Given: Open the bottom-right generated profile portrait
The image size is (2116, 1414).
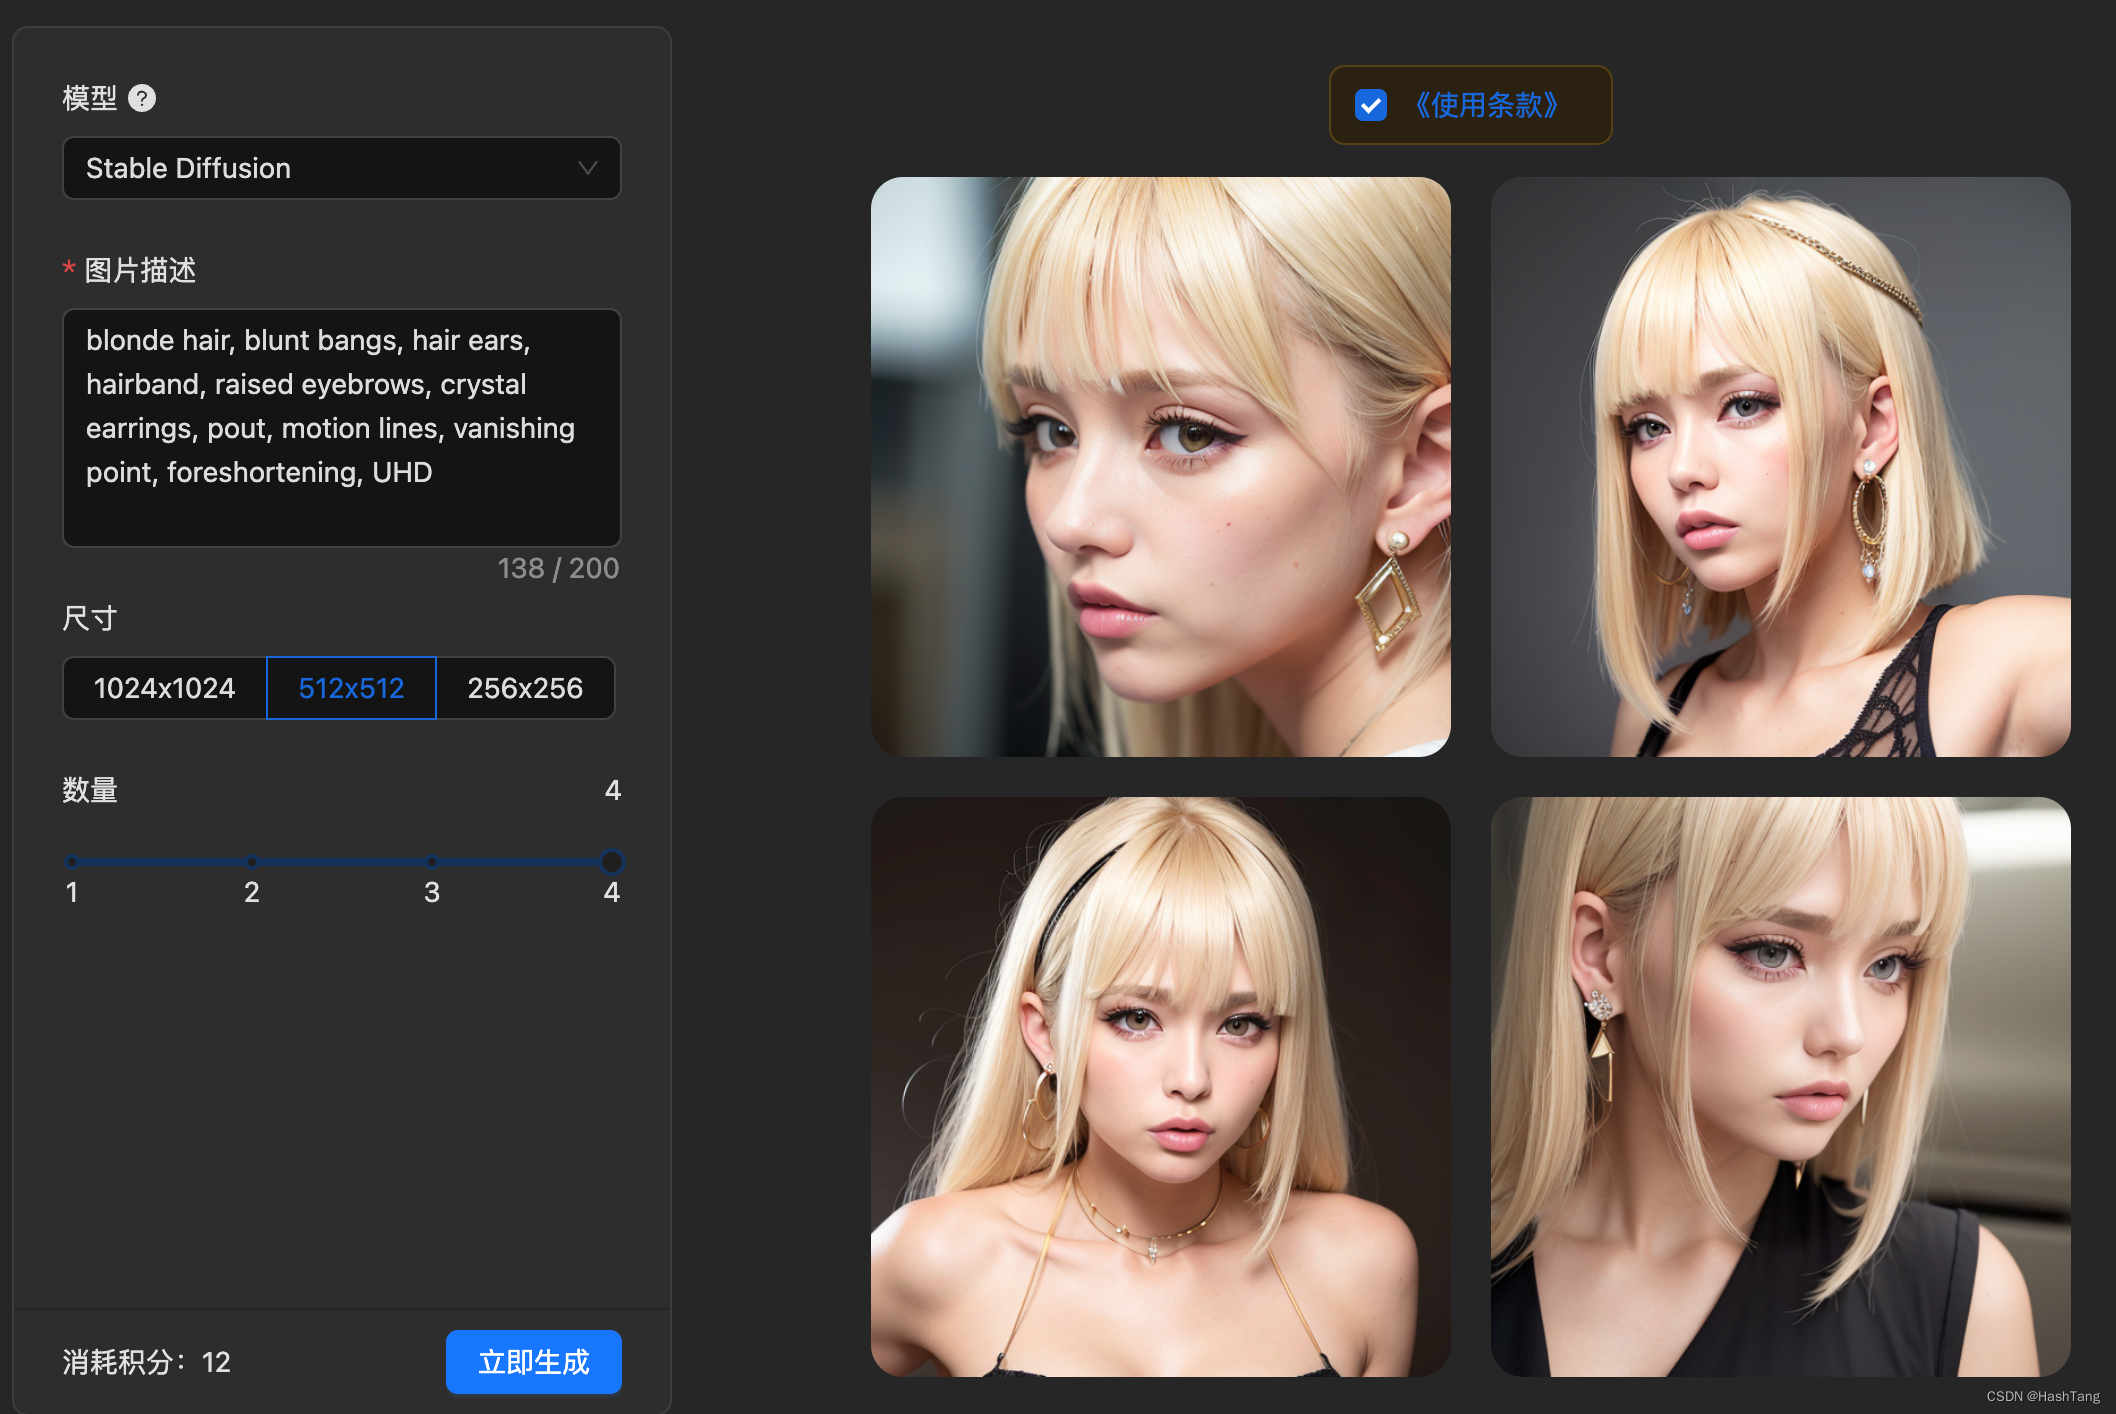Looking at the screenshot, I should pyautogui.click(x=1781, y=1087).
